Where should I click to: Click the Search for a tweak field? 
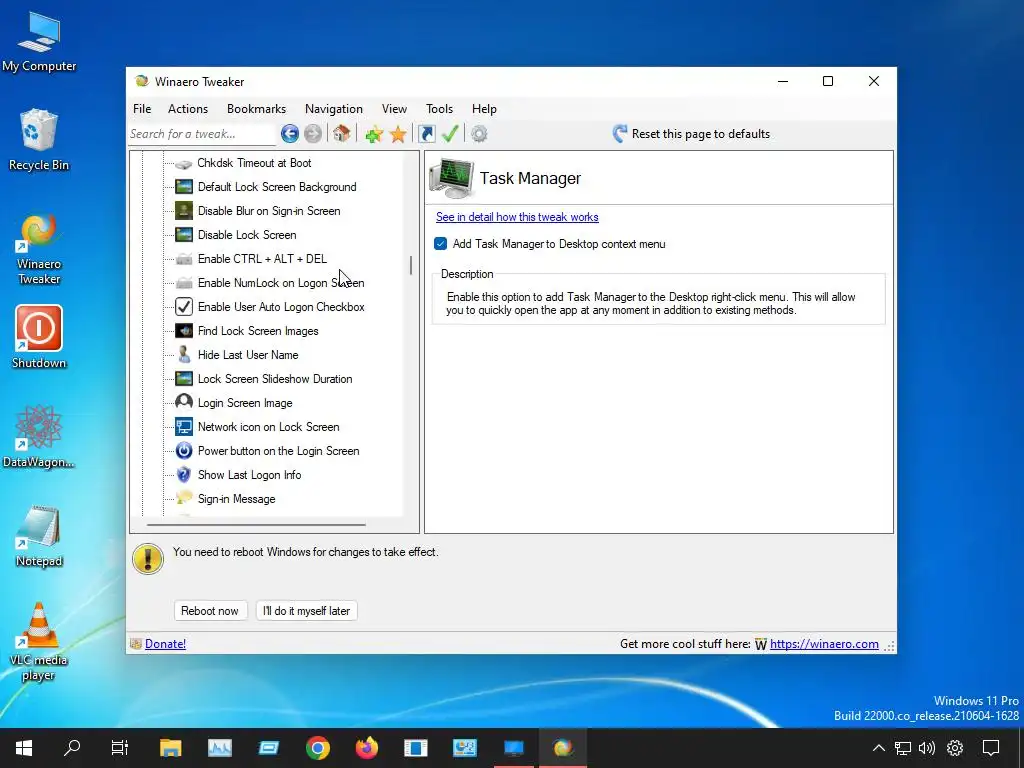coord(202,134)
